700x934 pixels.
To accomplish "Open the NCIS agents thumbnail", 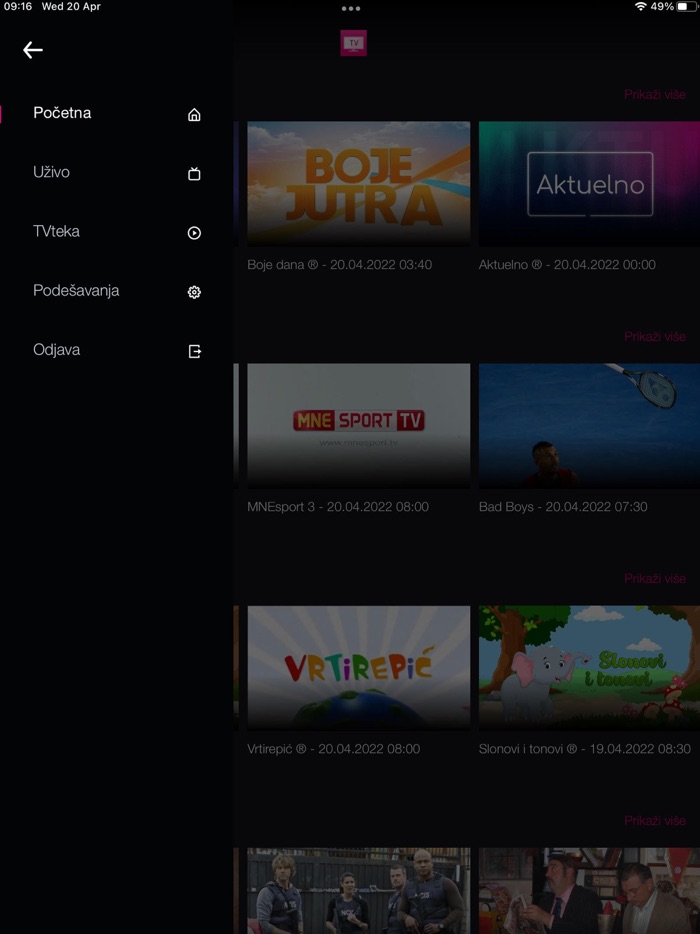I will 359,891.
